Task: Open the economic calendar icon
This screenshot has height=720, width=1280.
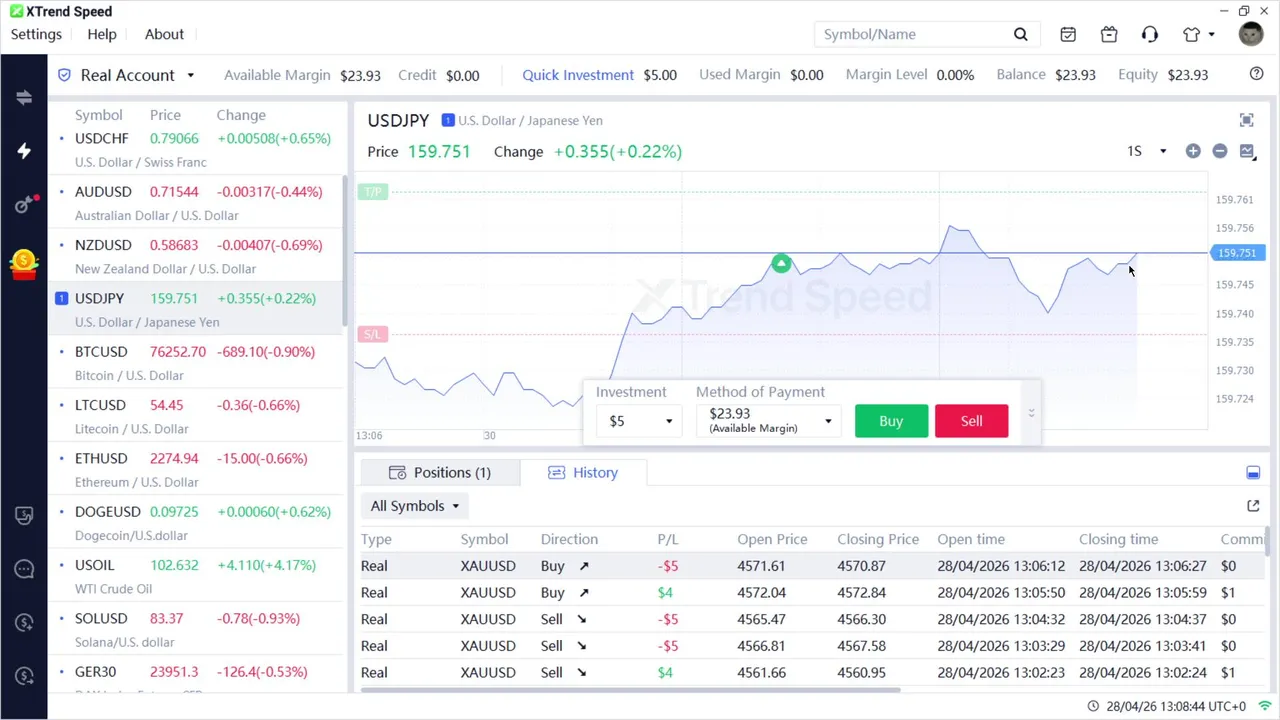Action: click(1068, 35)
